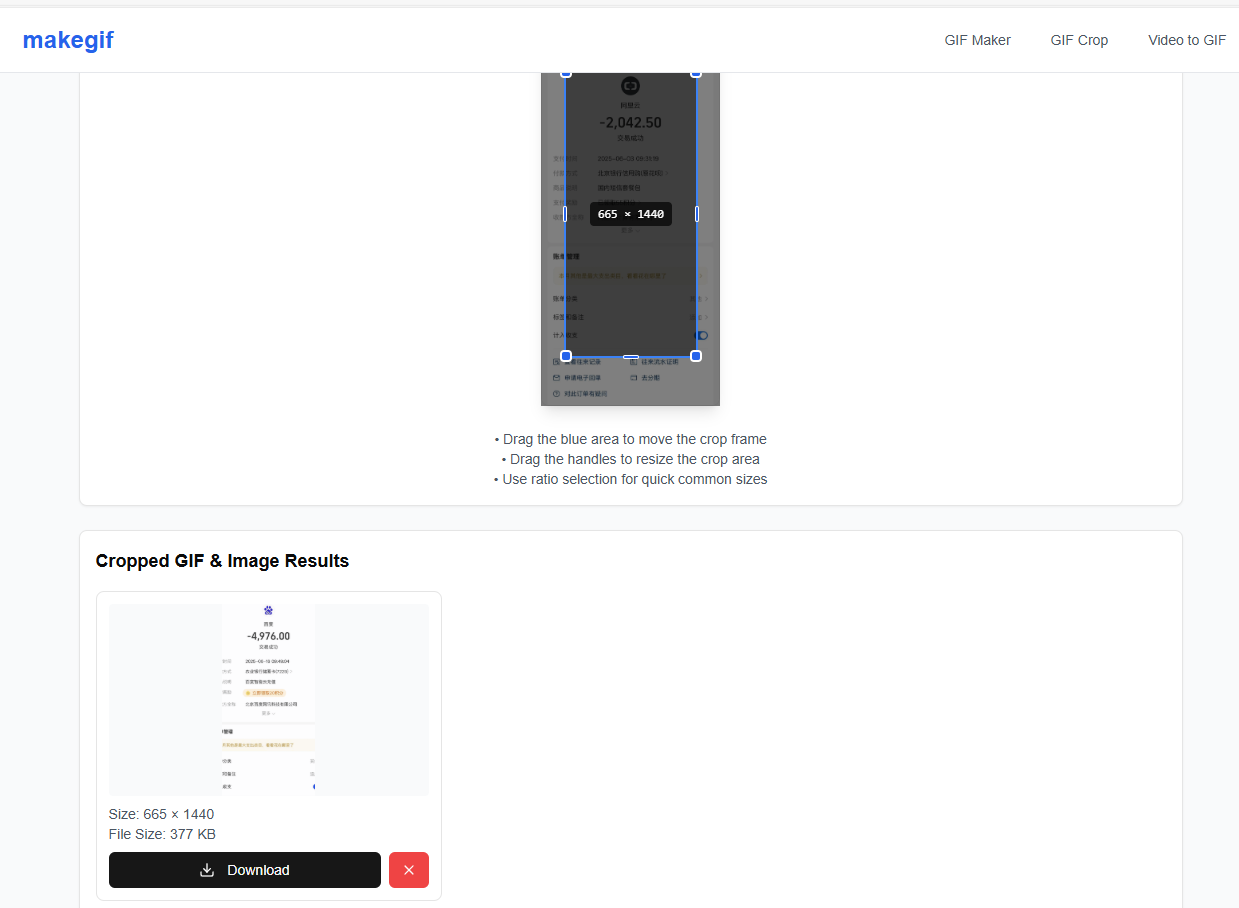Click the 'Drag the blue area' tip text
1239x908 pixels.
pyautogui.click(x=630, y=439)
